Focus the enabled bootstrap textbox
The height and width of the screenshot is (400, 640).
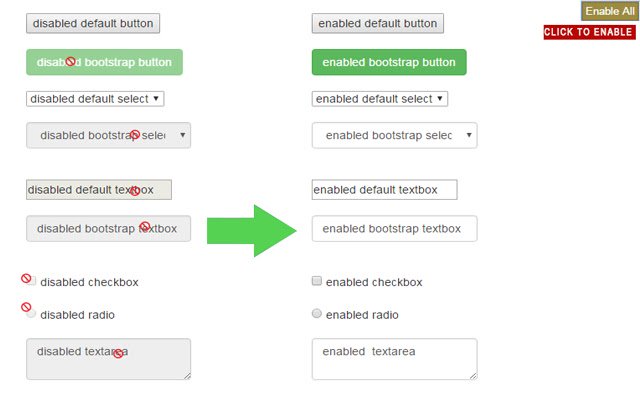(x=395, y=229)
